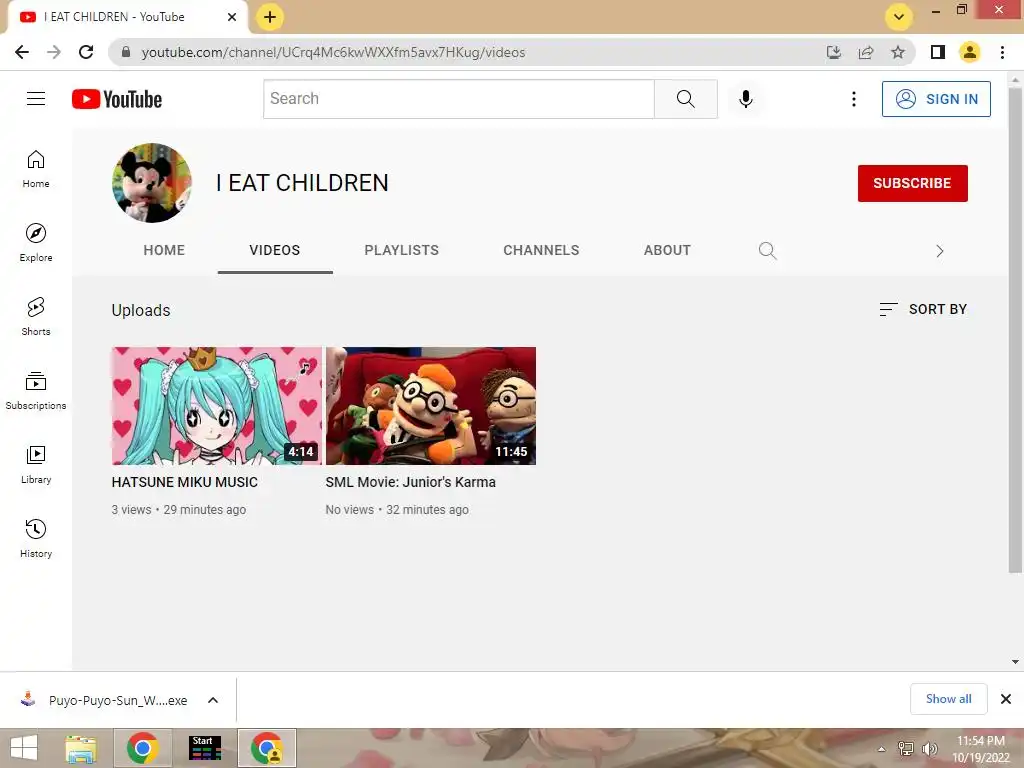Click the YouTube logo
Image resolution: width=1024 pixels, height=768 pixels.
(117, 99)
